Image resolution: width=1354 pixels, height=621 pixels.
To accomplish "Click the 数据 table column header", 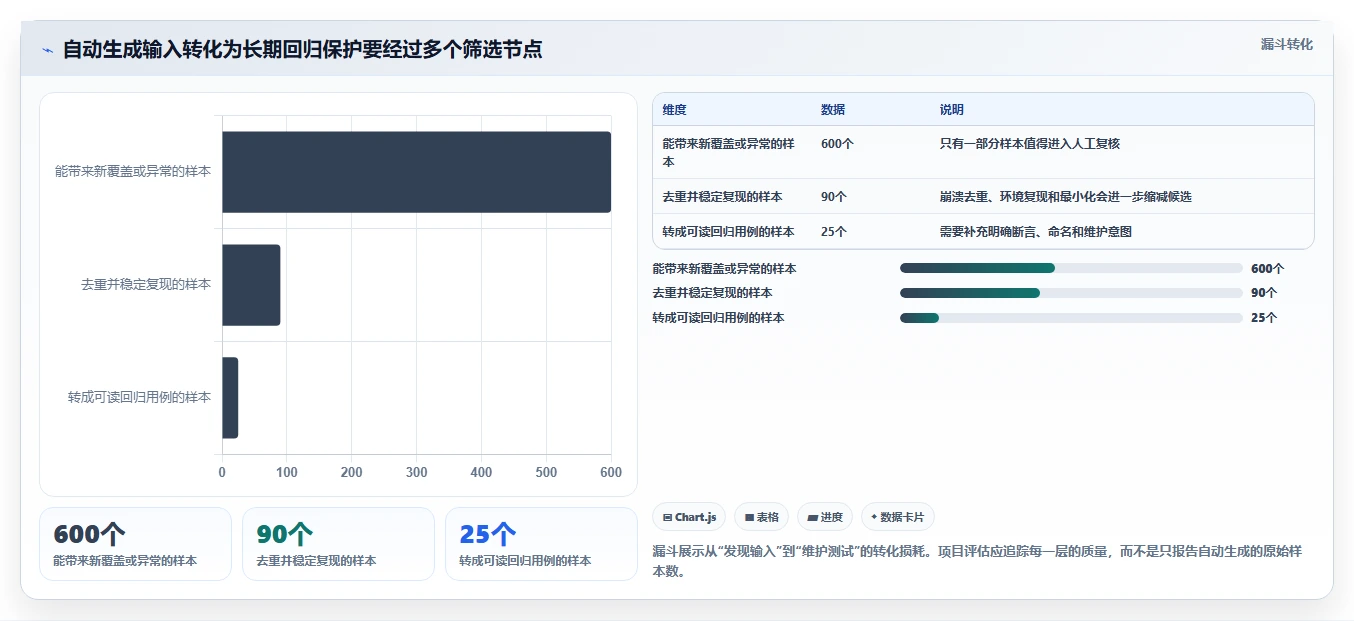I will pyautogui.click(x=833, y=110).
